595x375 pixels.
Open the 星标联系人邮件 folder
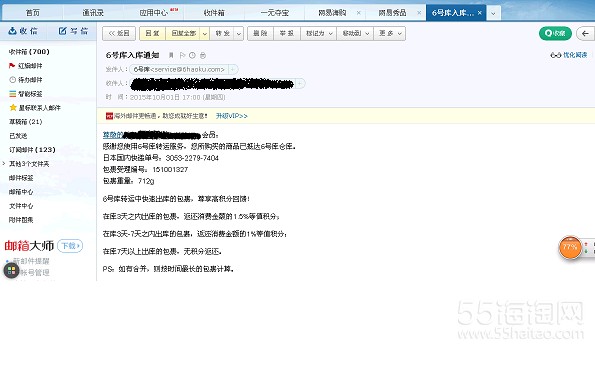pyautogui.click(x=40, y=108)
